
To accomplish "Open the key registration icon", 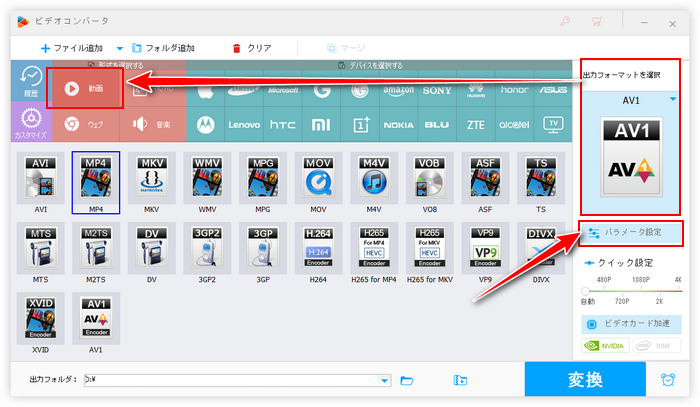I will [x=565, y=21].
